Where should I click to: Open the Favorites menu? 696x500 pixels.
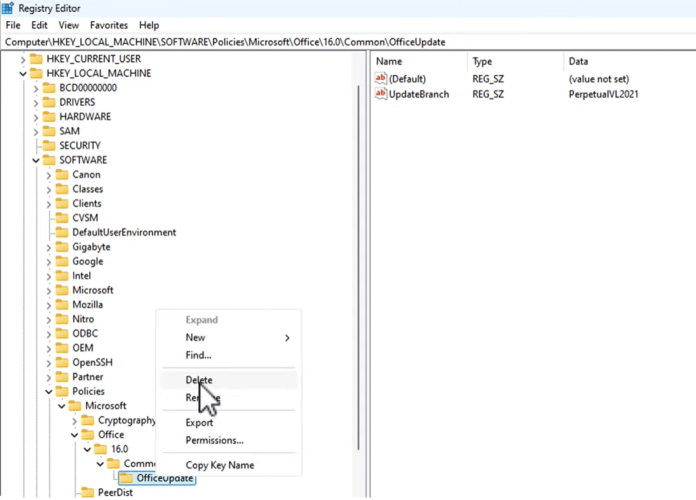tap(108, 25)
